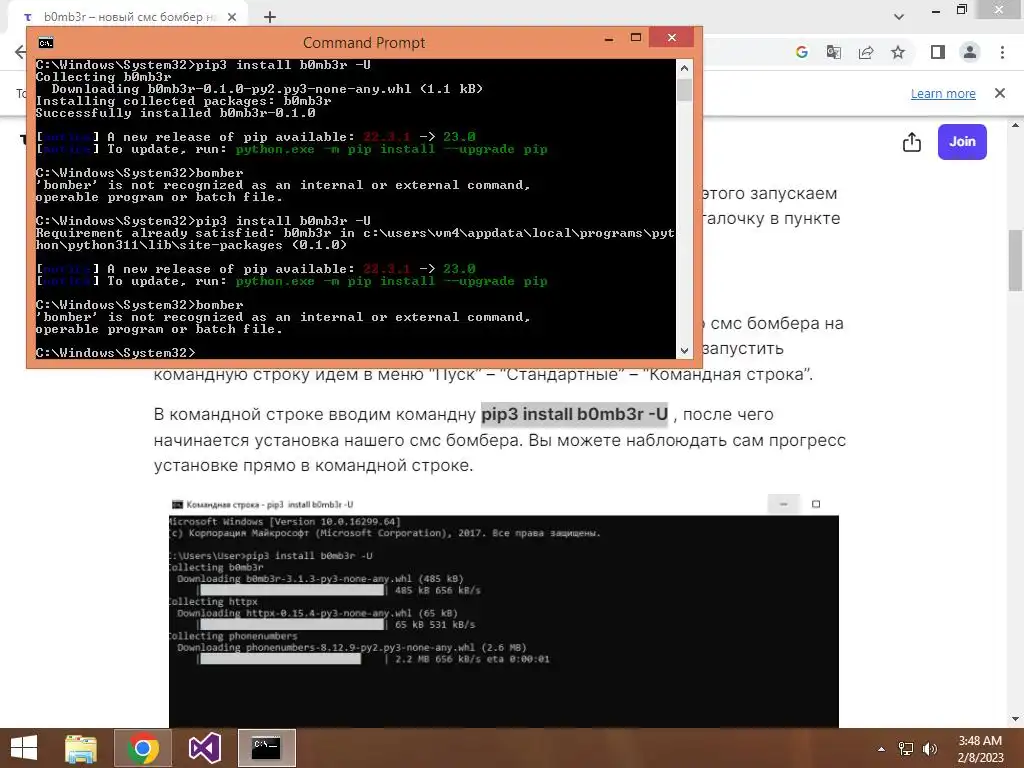Click the highlighted pip3 install b0mb3r -U command
The image size is (1024, 768).
click(575, 414)
